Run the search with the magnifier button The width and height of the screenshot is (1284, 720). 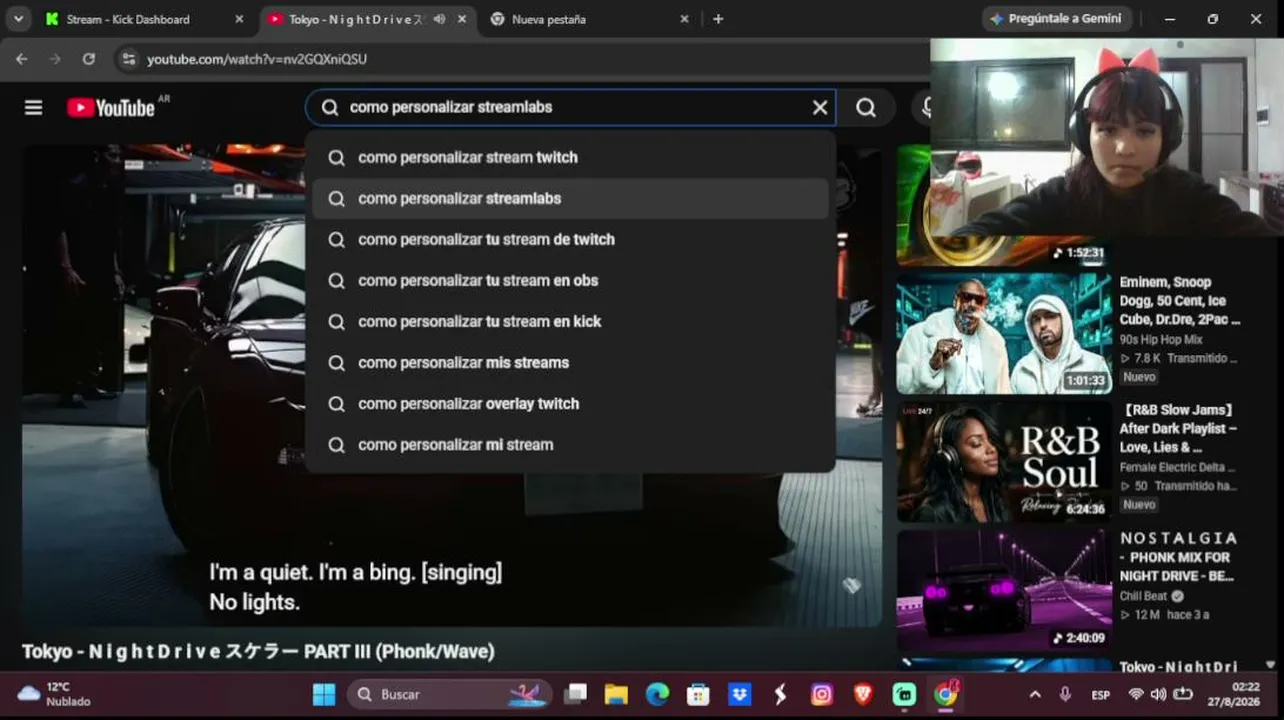click(x=866, y=107)
